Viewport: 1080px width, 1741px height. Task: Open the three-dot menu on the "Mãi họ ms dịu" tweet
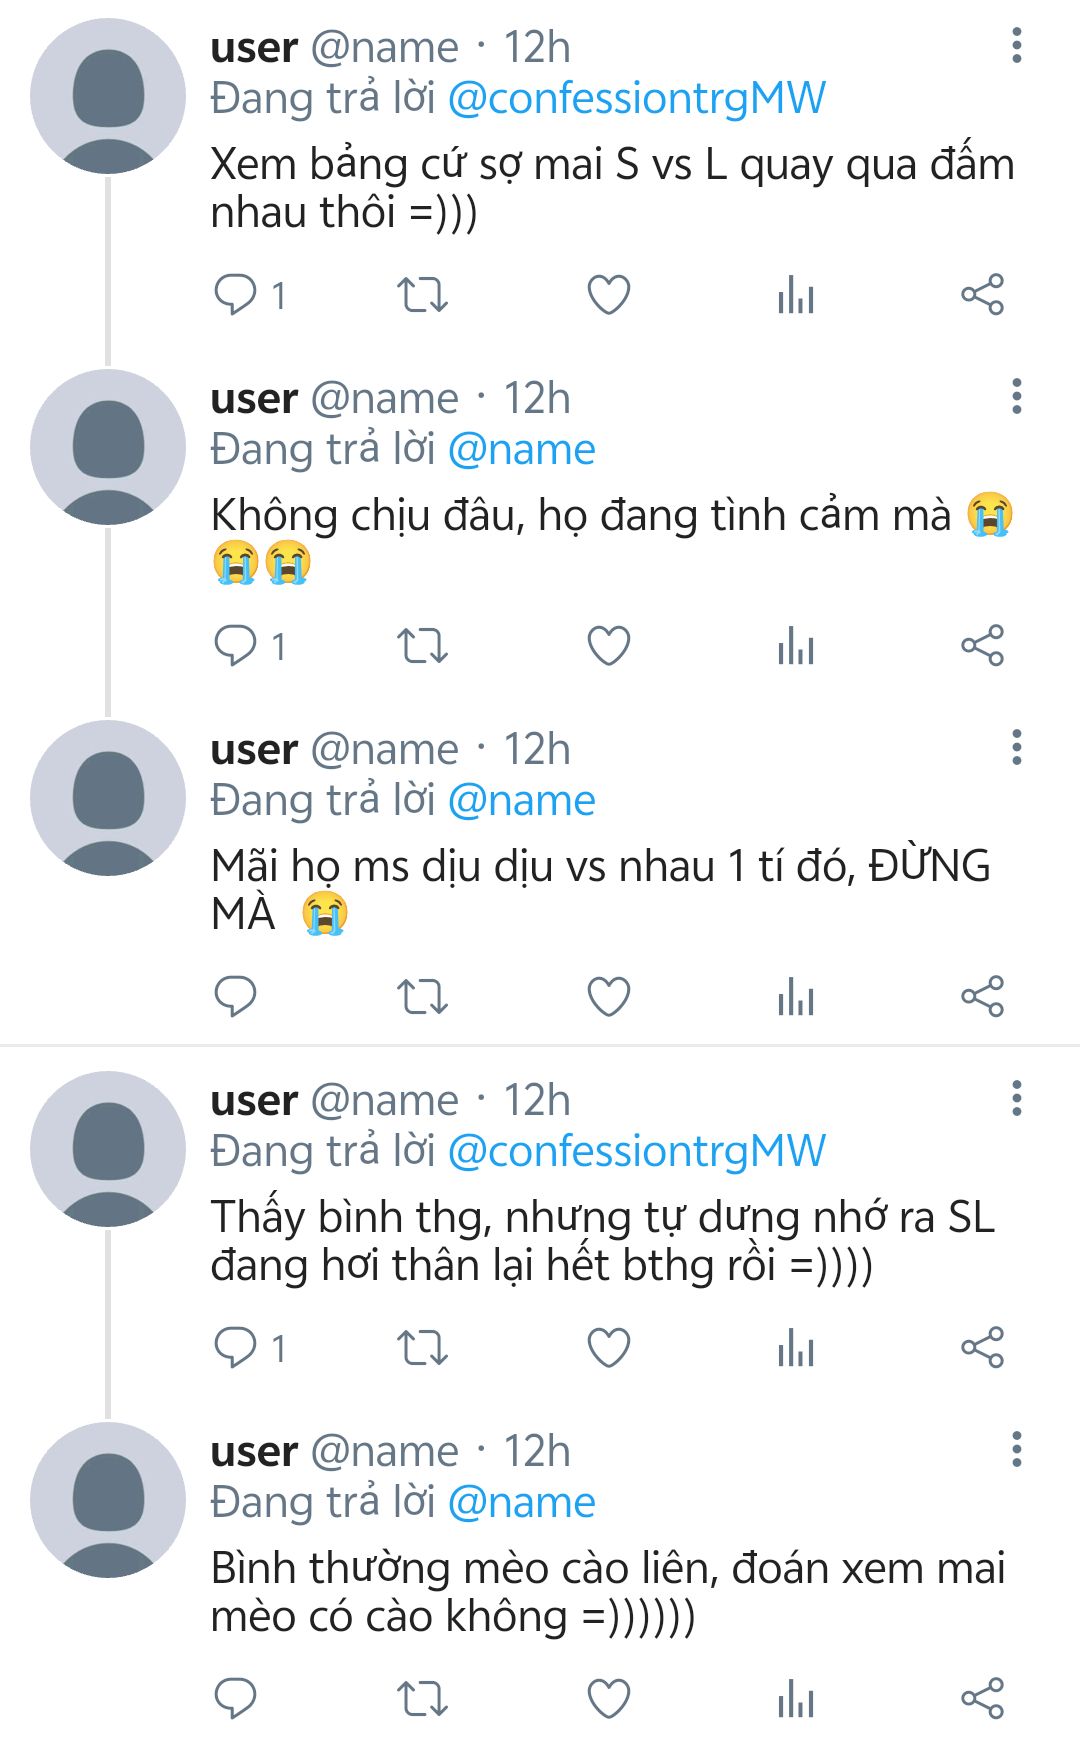tap(1017, 748)
